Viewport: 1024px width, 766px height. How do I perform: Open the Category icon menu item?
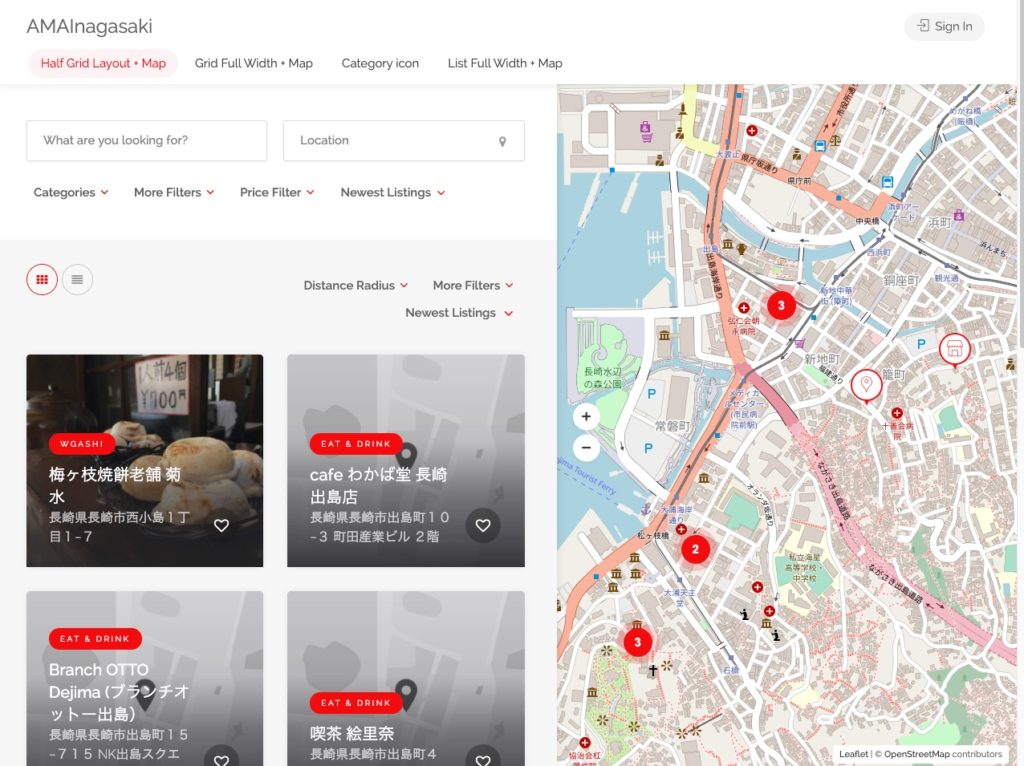click(x=380, y=63)
